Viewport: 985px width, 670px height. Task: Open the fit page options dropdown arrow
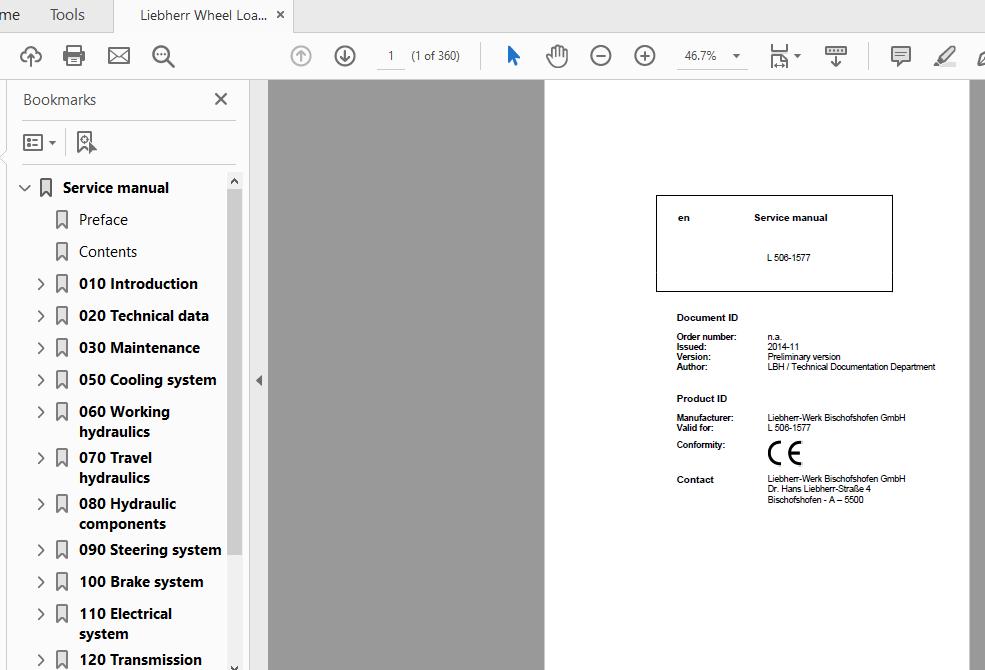pyautogui.click(x=798, y=56)
